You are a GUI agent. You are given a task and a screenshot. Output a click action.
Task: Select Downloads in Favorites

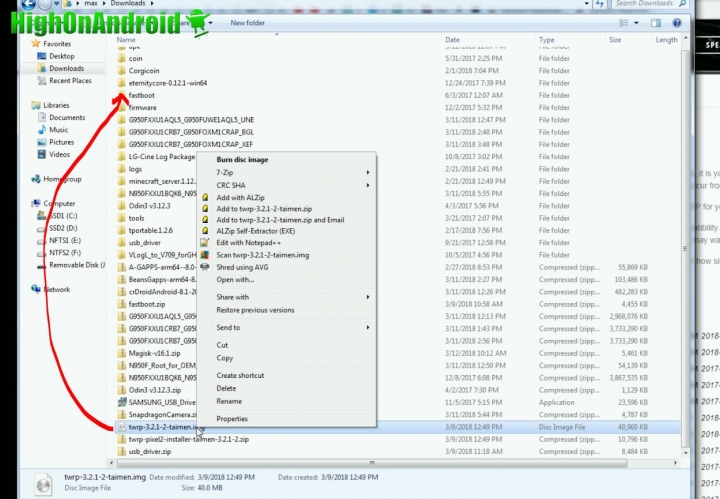66,68
